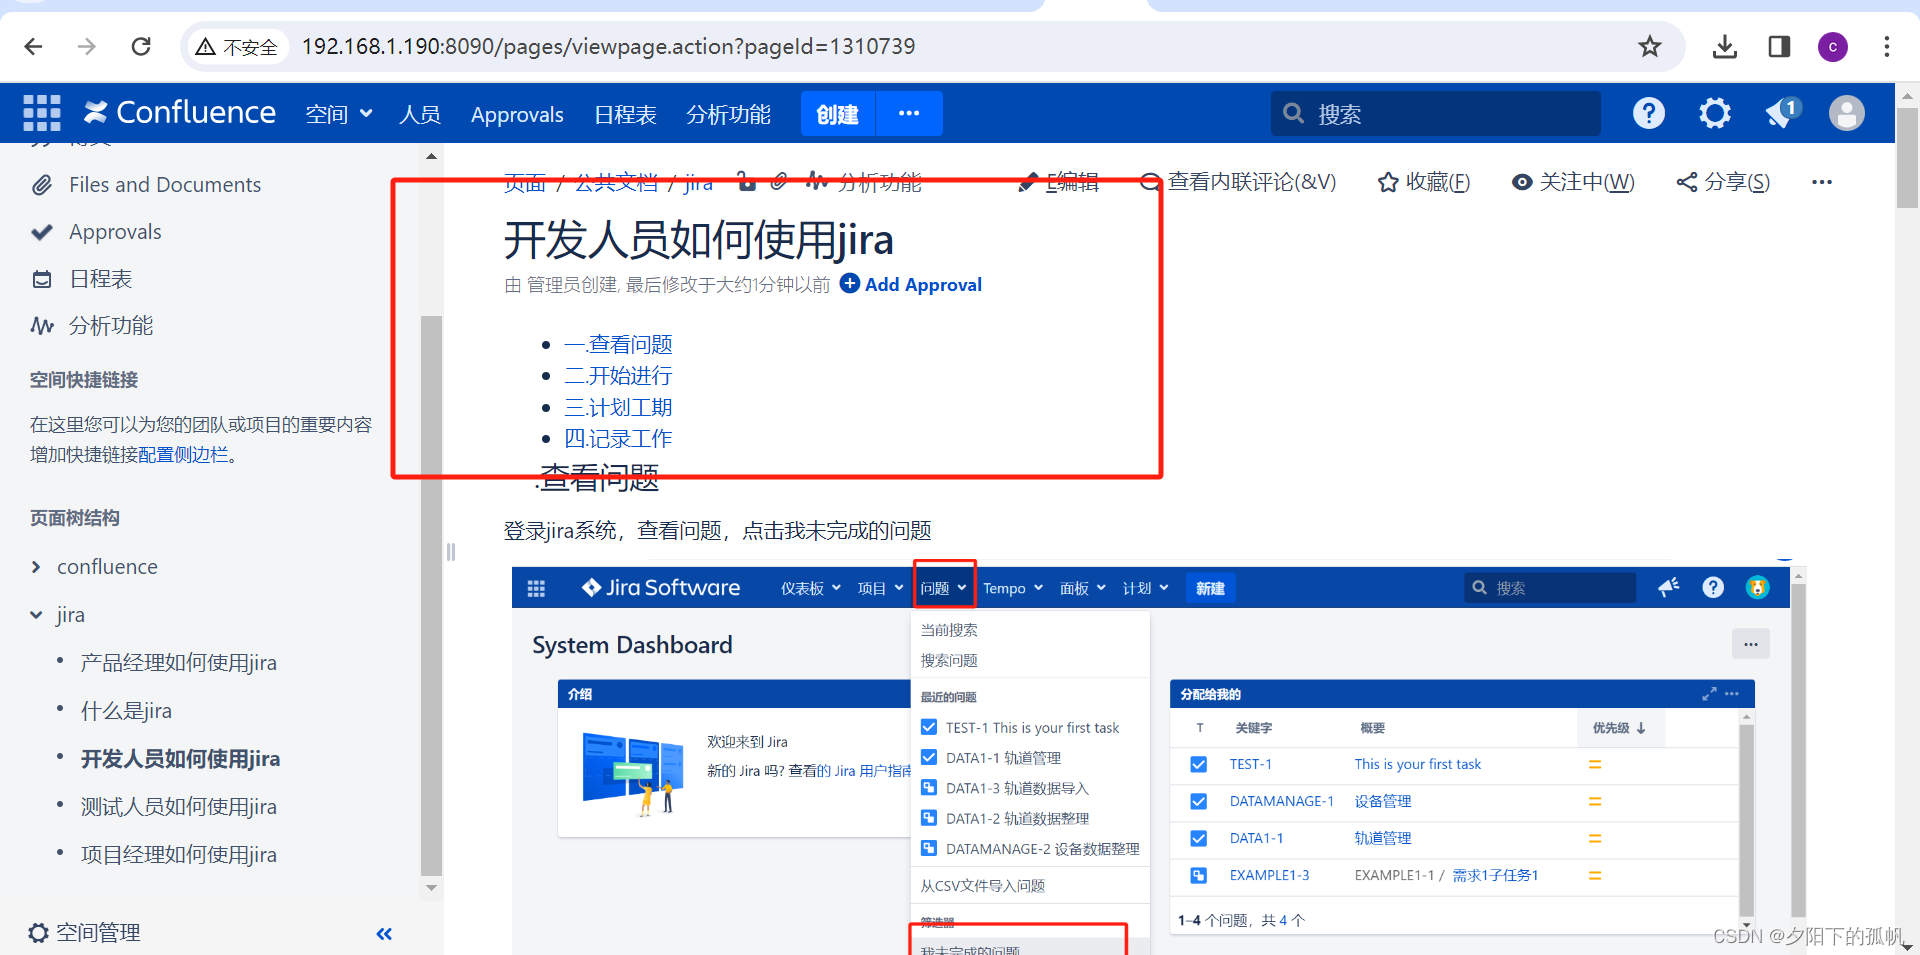The width and height of the screenshot is (1920, 955).
Task: Open the System Dashboard ellipsis button
Action: pyautogui.click(x=1751, y=644)
